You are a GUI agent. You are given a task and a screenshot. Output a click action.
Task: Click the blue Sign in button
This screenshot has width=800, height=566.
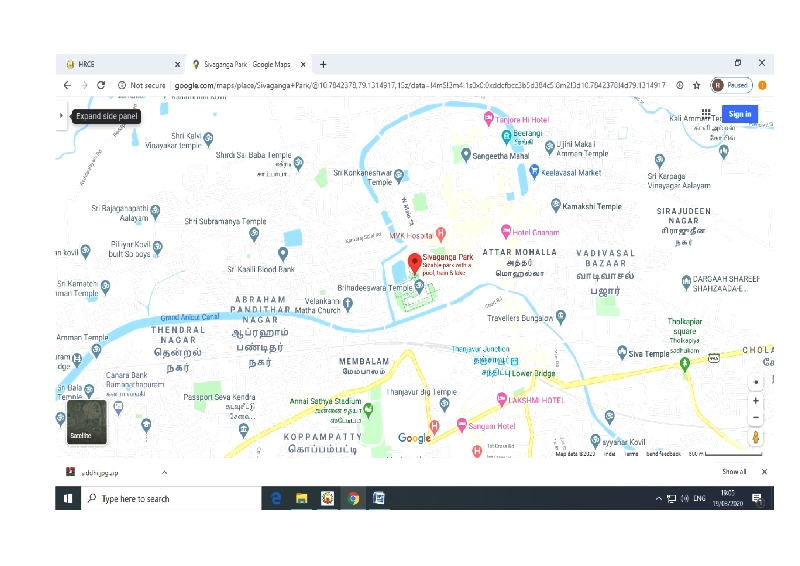[739, 114]
